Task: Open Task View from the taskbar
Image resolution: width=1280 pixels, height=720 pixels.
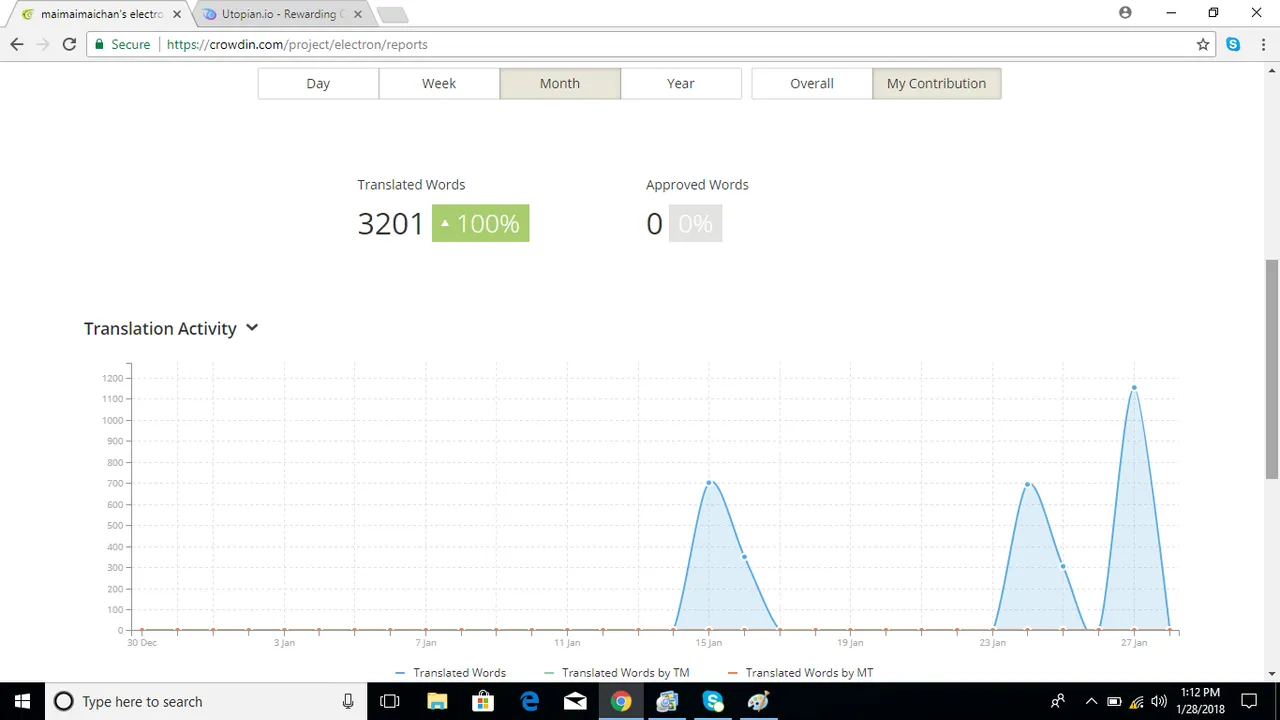Action: point(390,701)
